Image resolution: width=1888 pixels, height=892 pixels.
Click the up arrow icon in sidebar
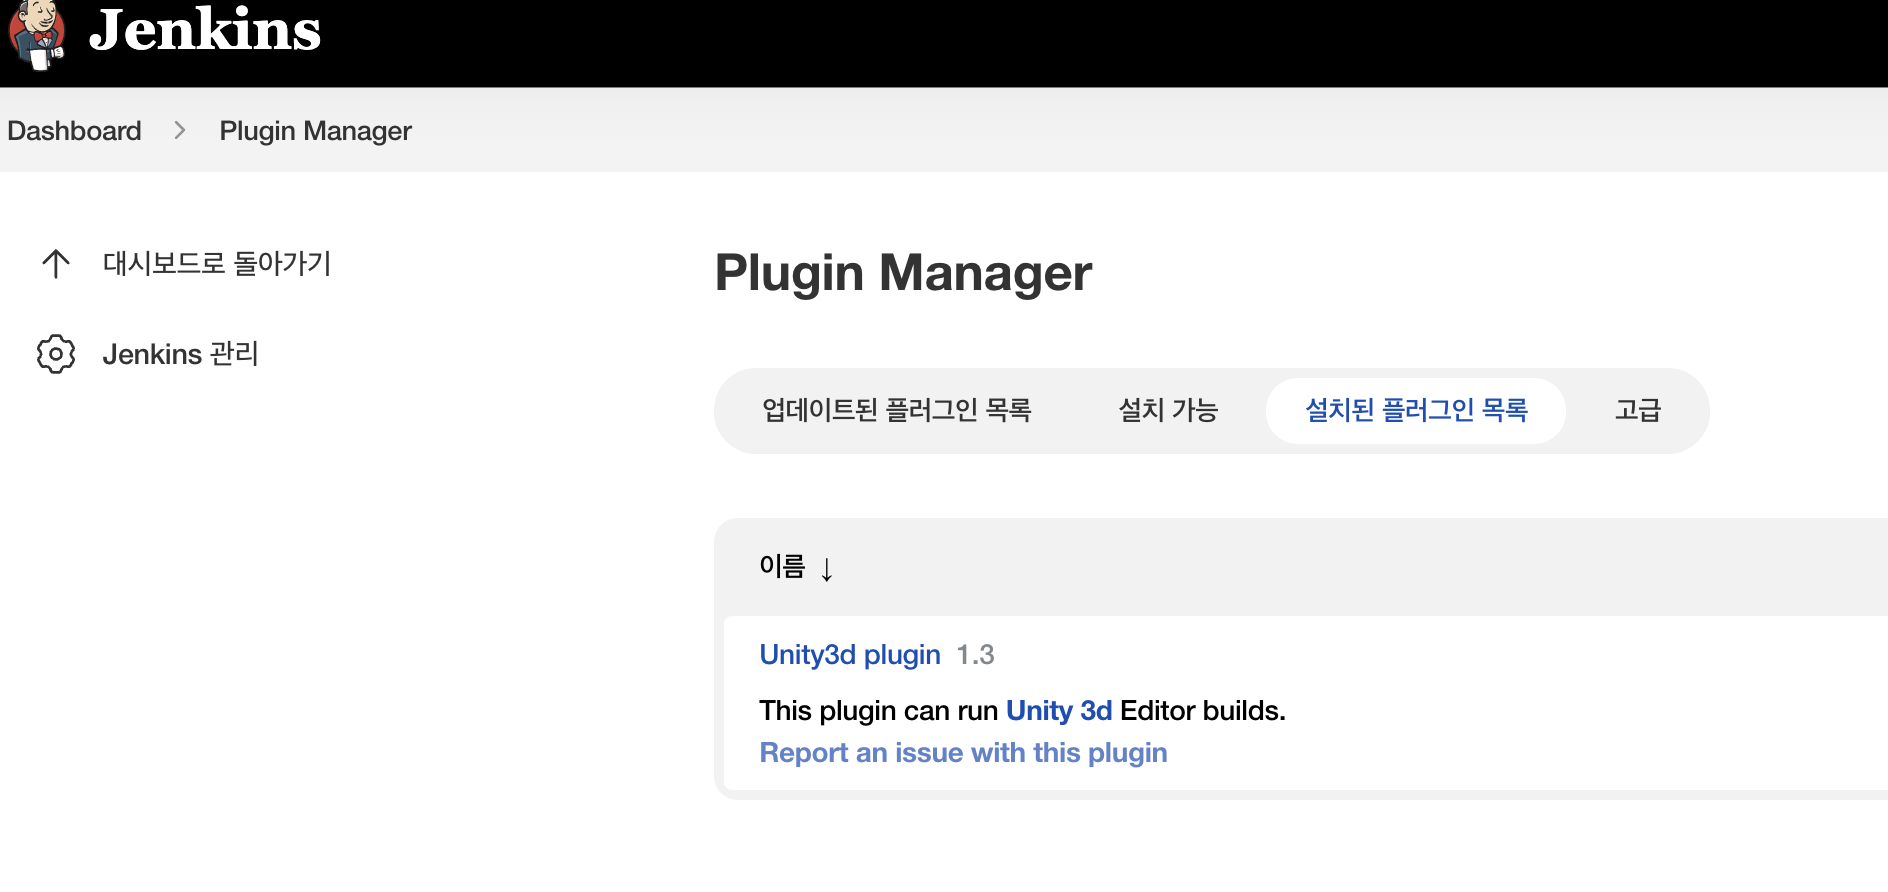pyautogui.click(x=56, y=264)
